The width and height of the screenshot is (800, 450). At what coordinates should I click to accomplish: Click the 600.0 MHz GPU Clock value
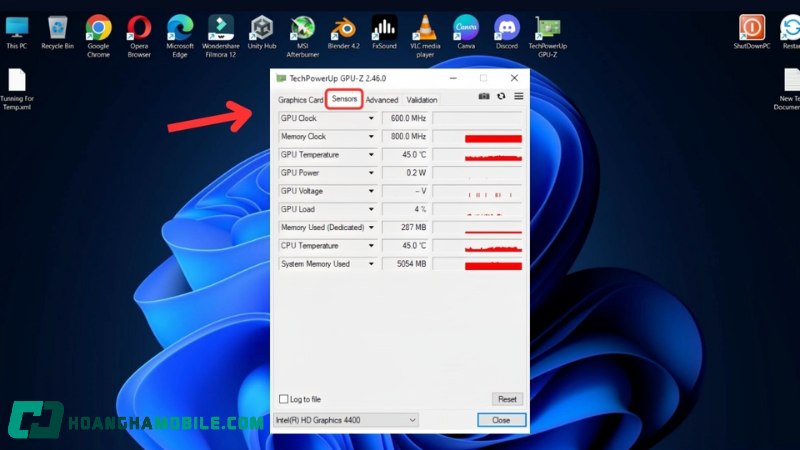406,118
